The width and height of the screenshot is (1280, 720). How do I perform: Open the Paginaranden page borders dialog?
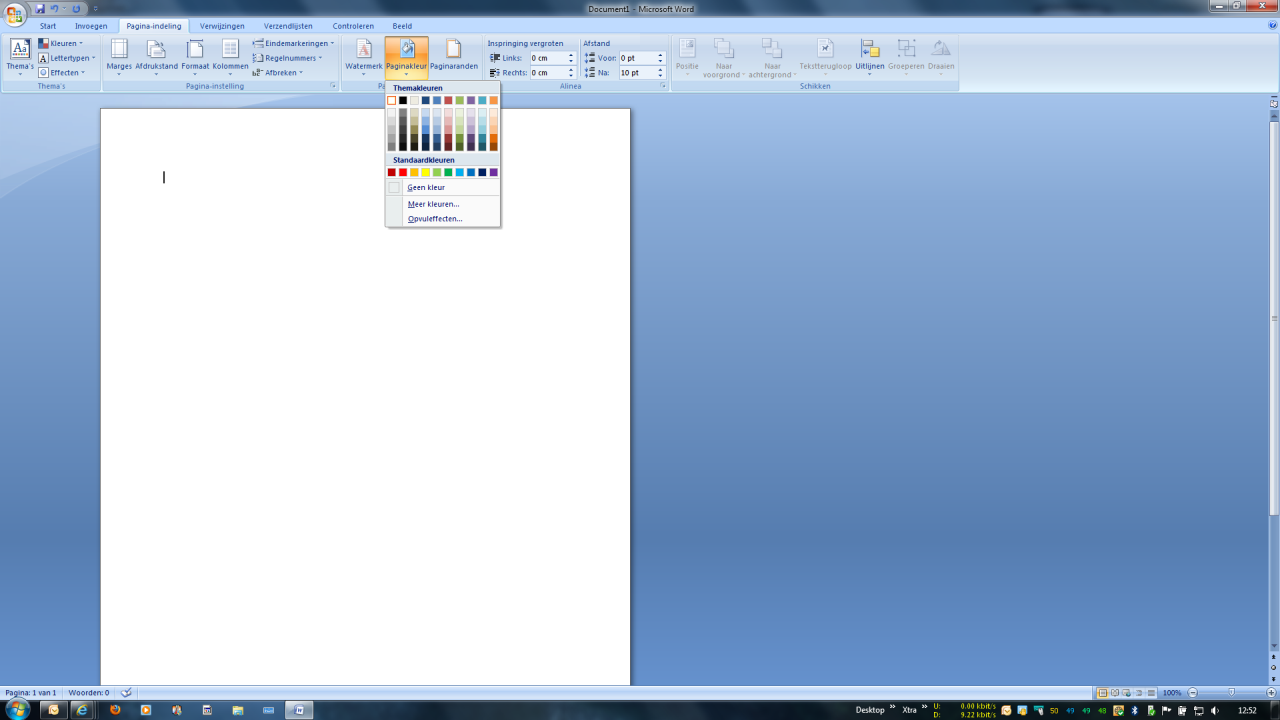pyautogui.click(x=453, y=54)
